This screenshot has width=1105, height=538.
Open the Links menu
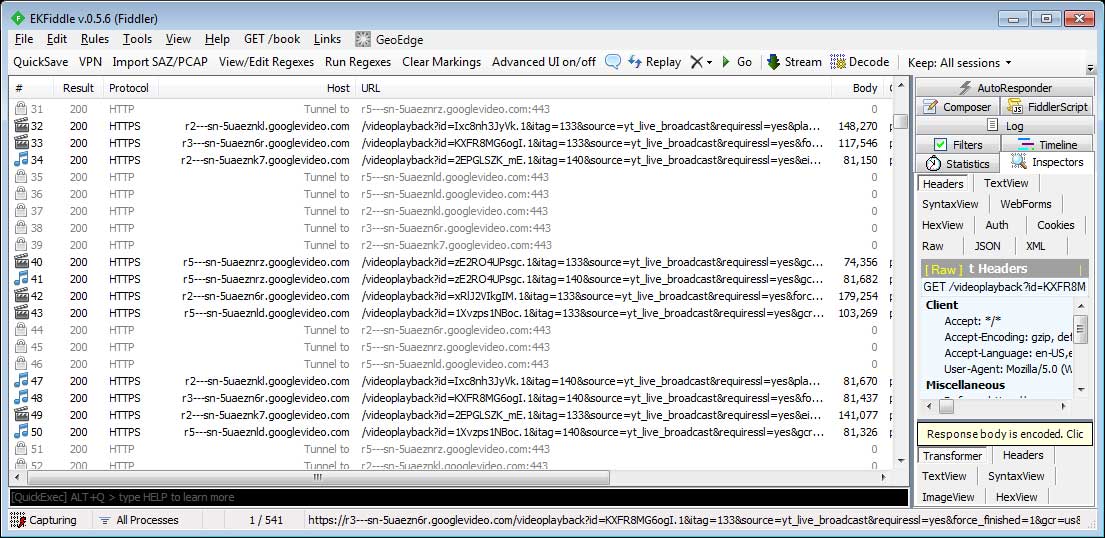click(328, 39)
